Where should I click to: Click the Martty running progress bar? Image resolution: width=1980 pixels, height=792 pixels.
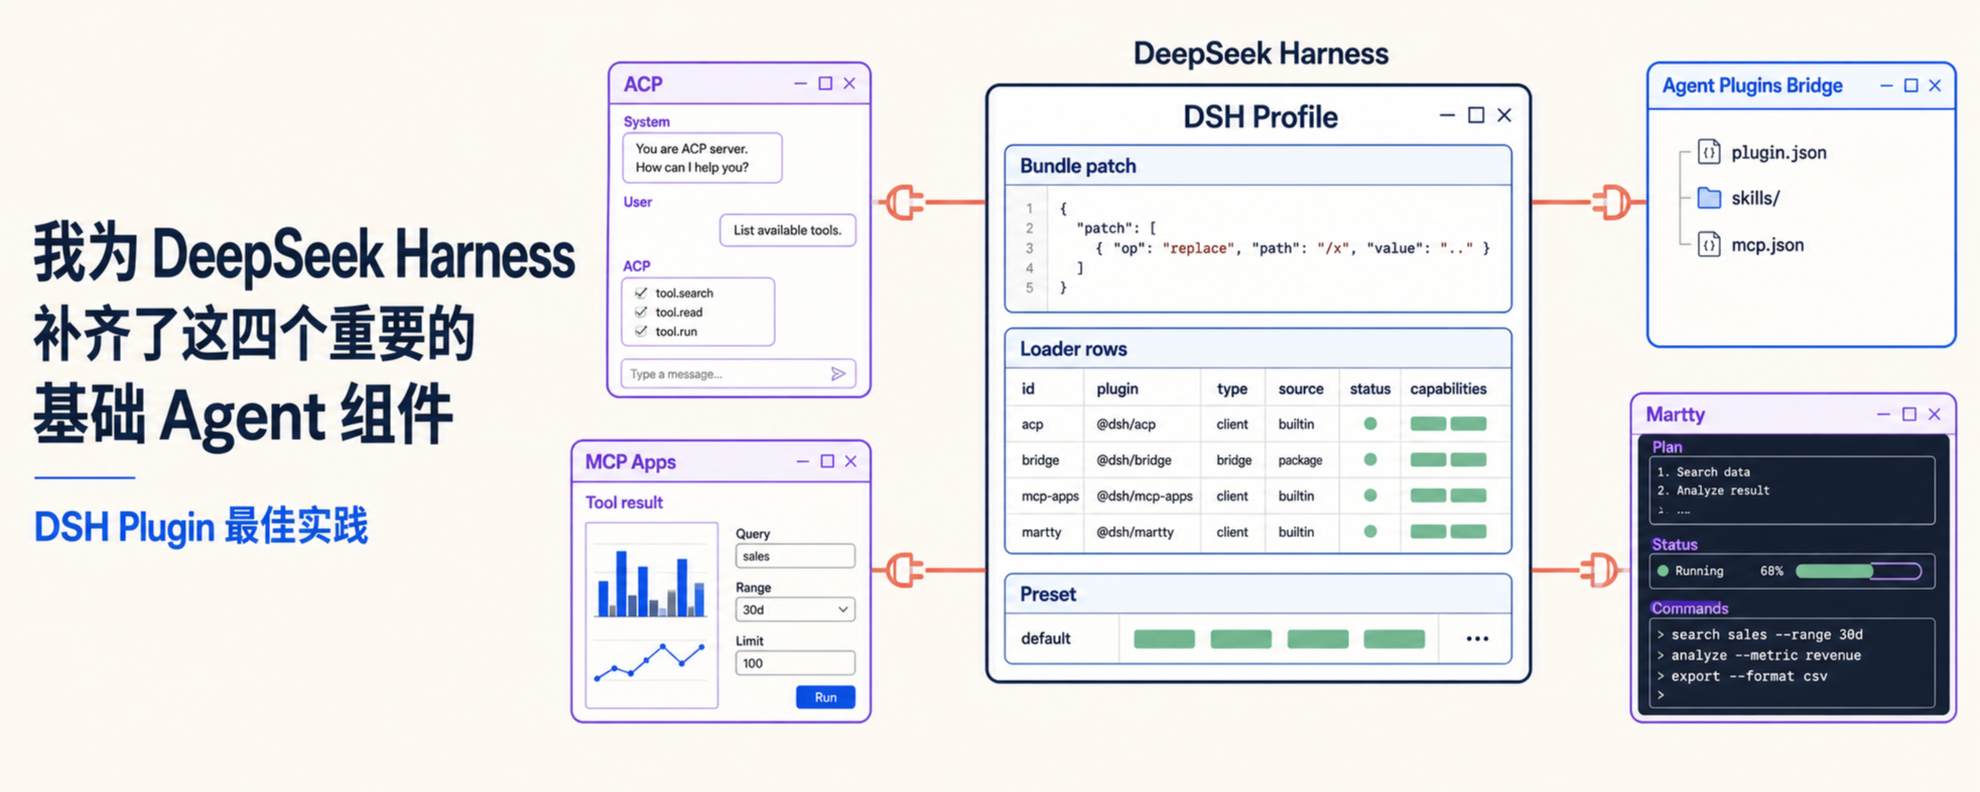[1858, 571]
